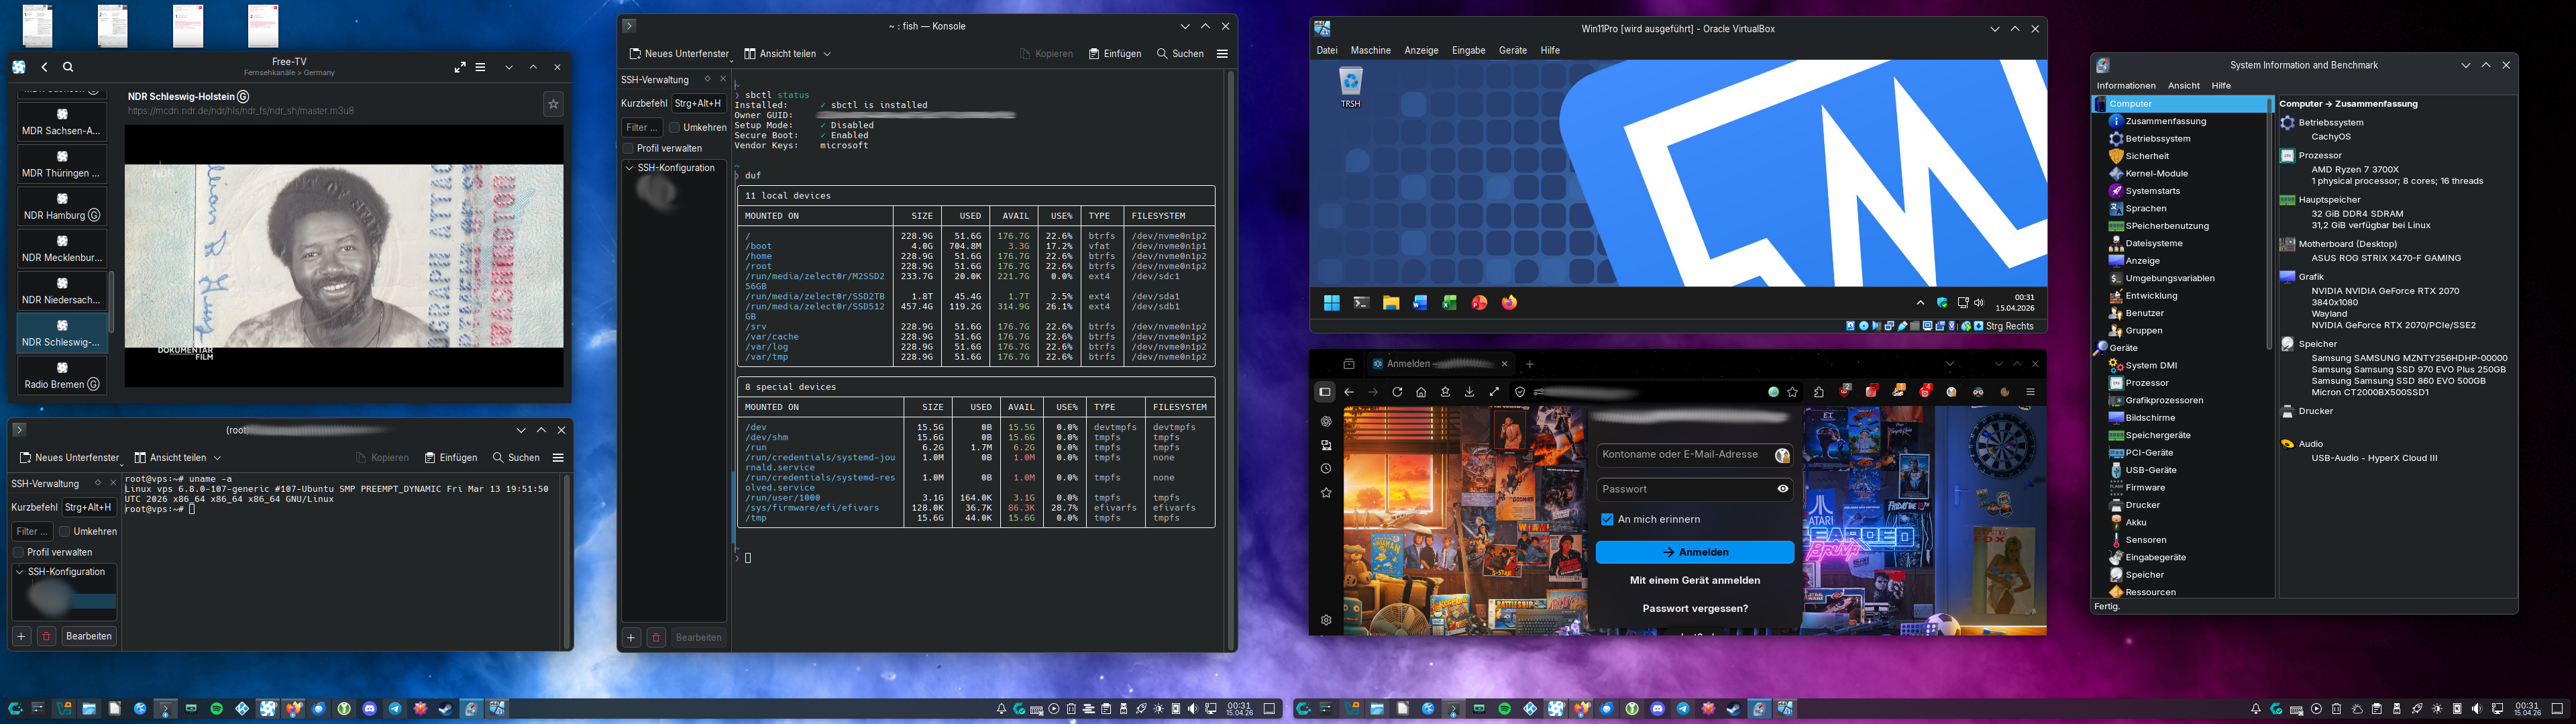This screenshot has height=724, width=2576.
Task: Launch Word from the Windows VM taskbar
Action: 1420,303
